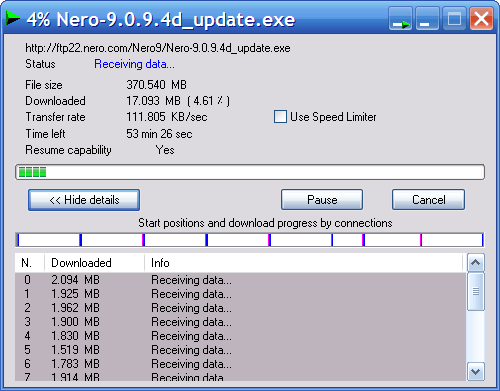500x391 pixels.
Task: Cancel the download
Action: click(x=428, y=200)
